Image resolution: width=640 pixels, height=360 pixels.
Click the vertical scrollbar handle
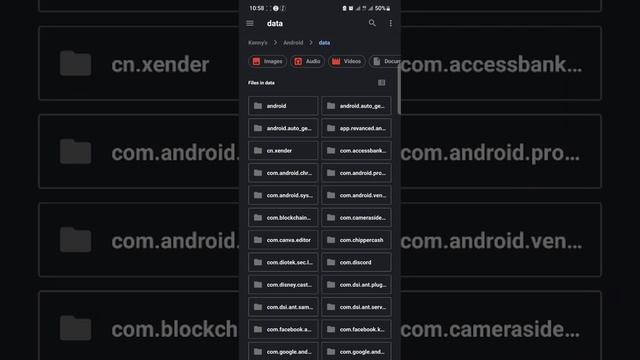tap(399, 95)
